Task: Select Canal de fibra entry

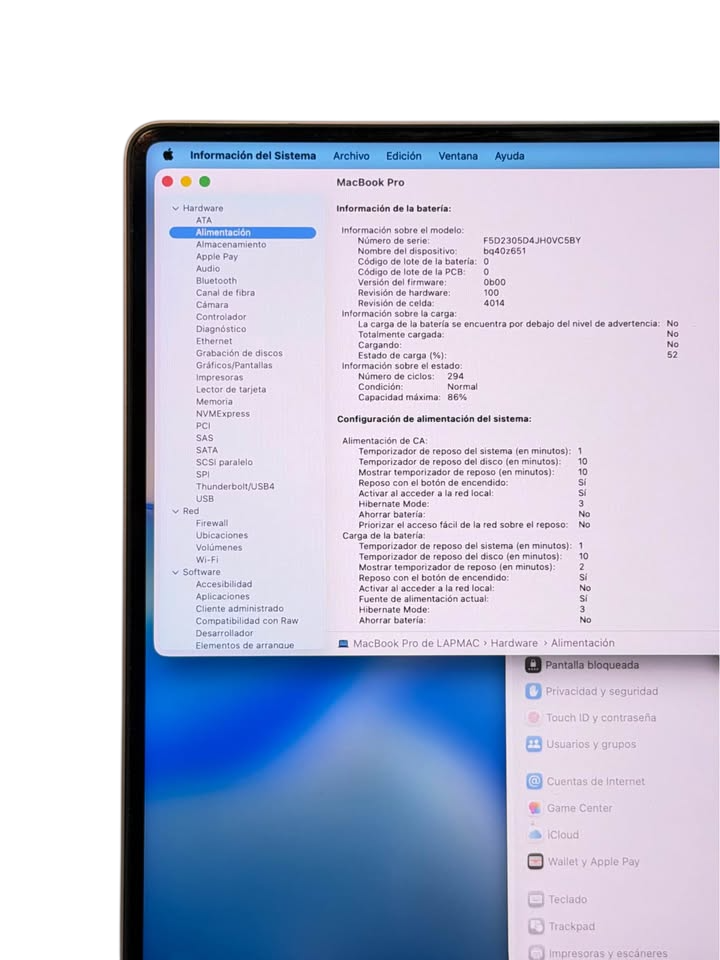Action: click(x=225, y=293)
